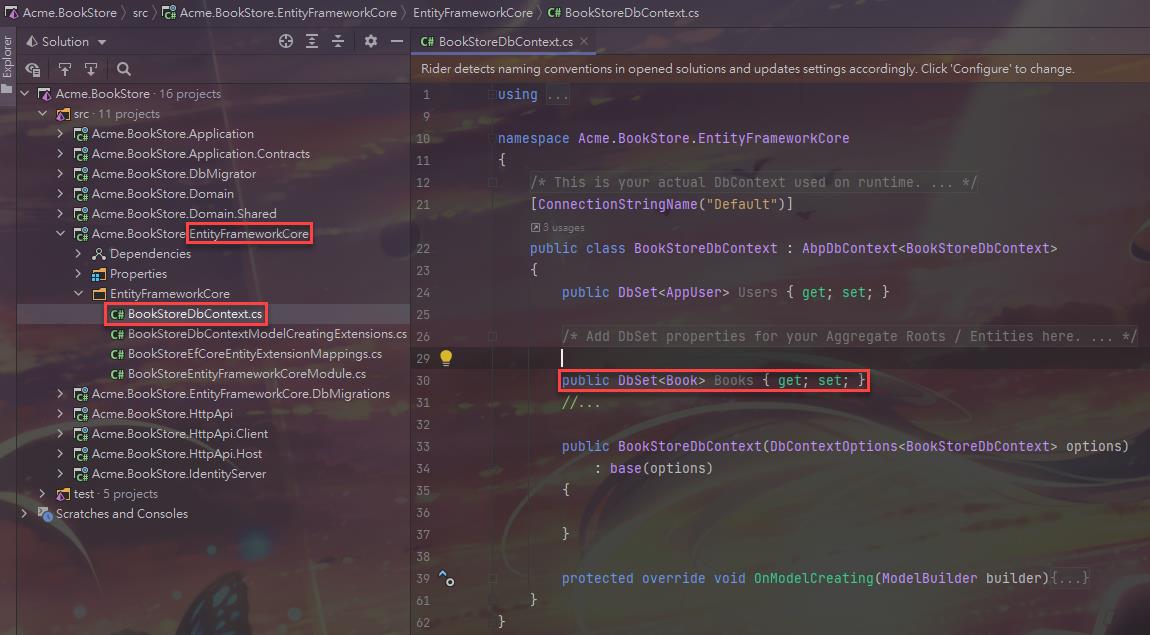Click the '3 usages' code lens link

coord(562,227)
